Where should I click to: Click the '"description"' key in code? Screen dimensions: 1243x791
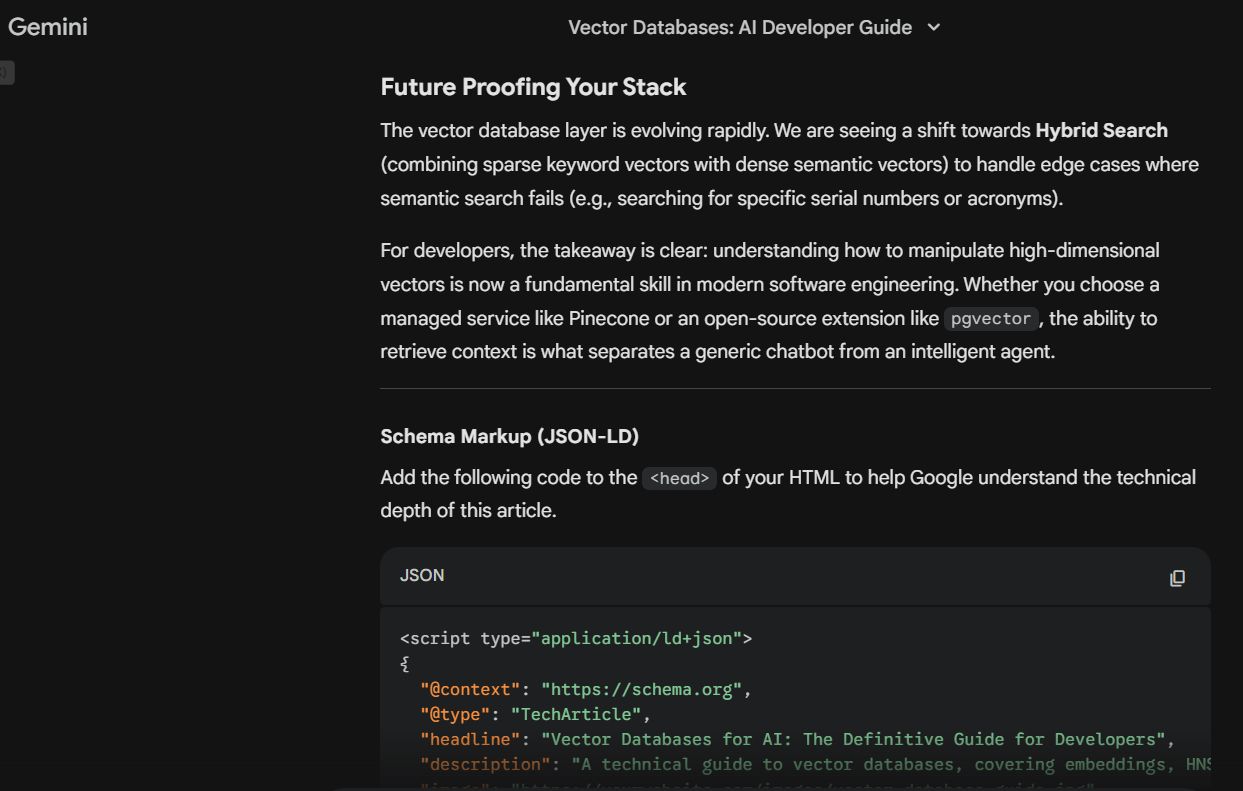tap(485, 765)
